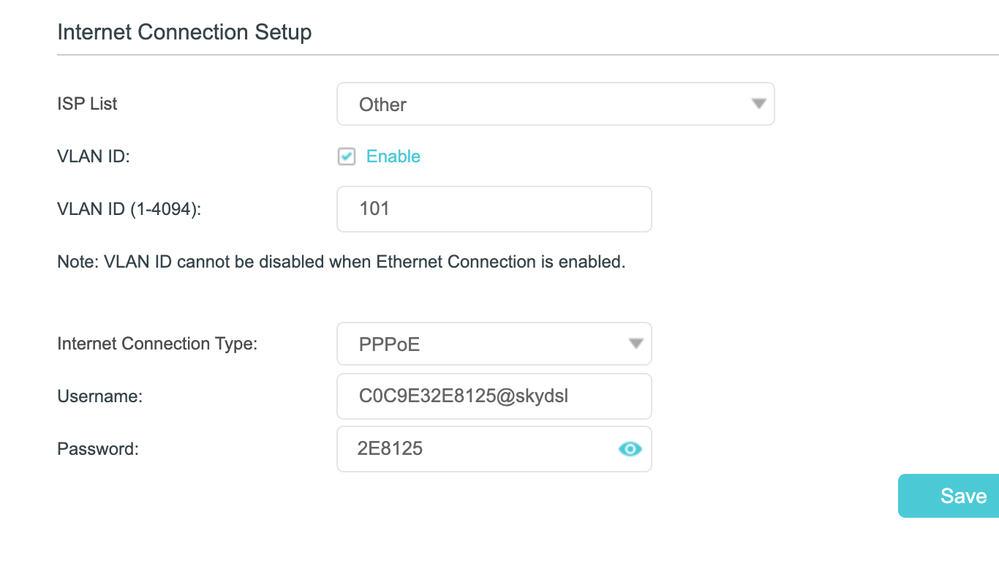999x585 pixels.
Task: Click the Username label
Action: (100, 396)
